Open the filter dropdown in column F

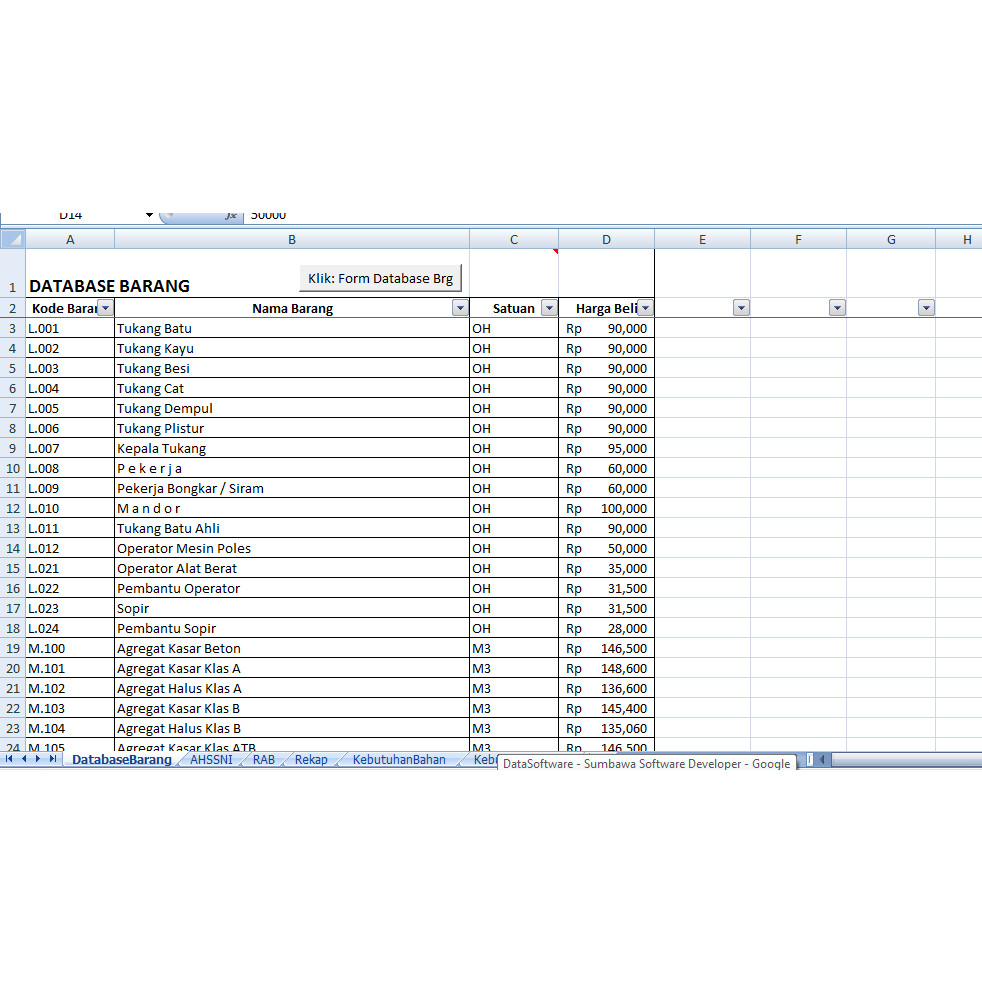[837, 308]
